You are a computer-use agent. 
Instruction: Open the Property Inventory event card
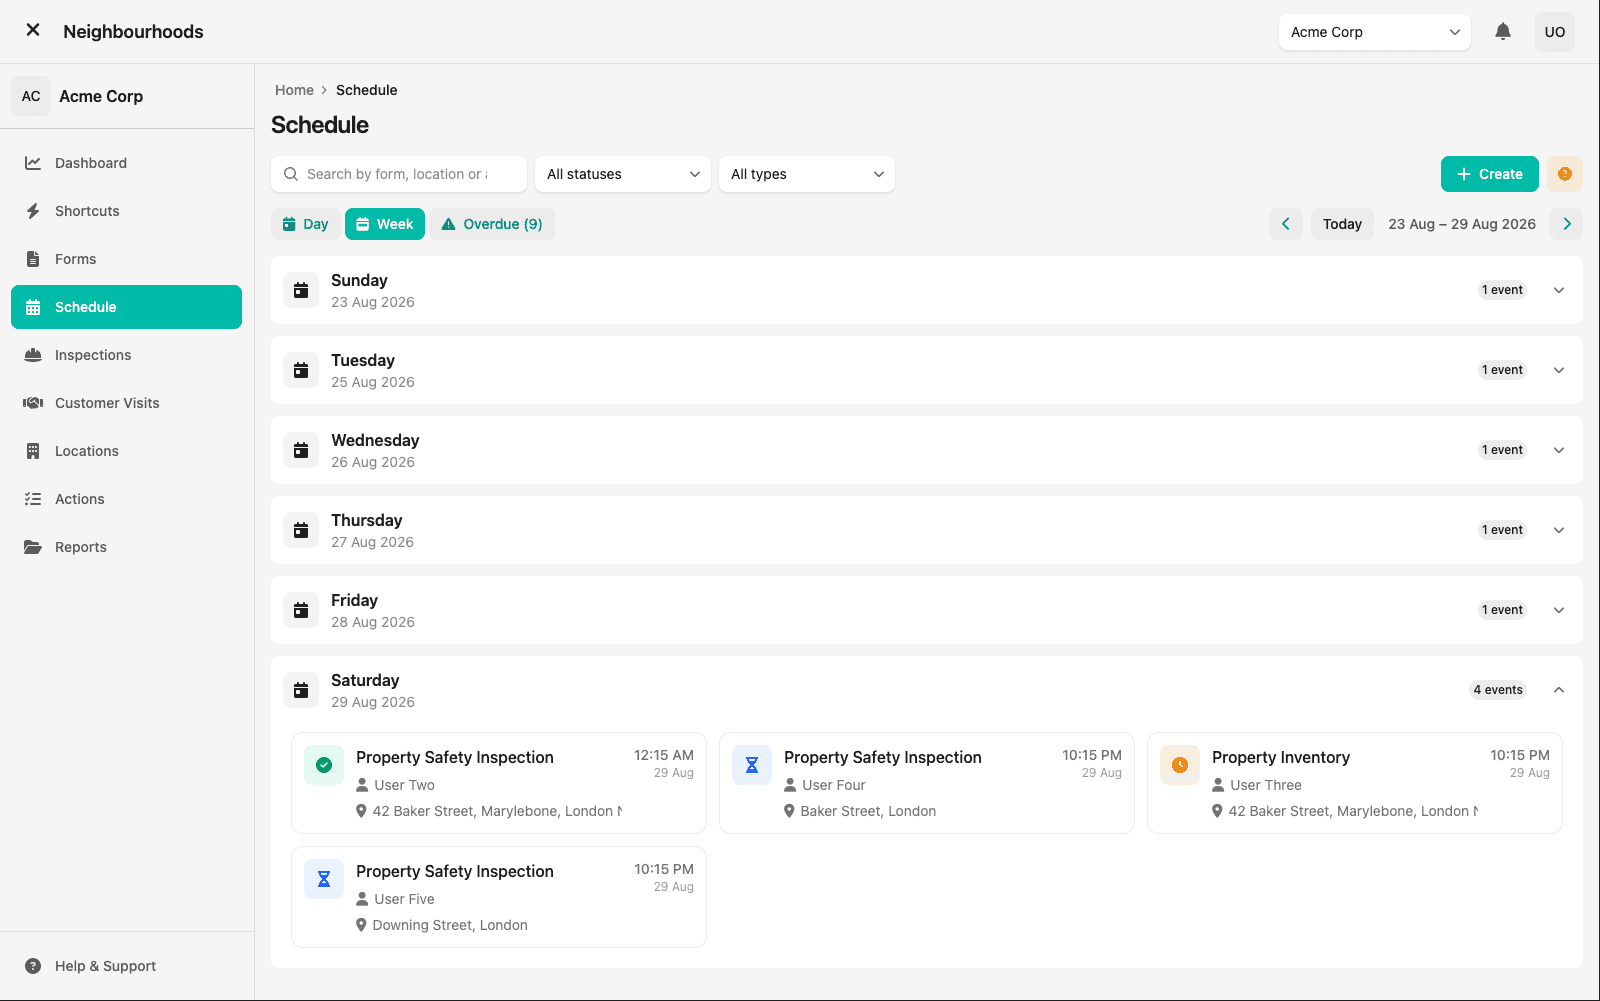1355,783
